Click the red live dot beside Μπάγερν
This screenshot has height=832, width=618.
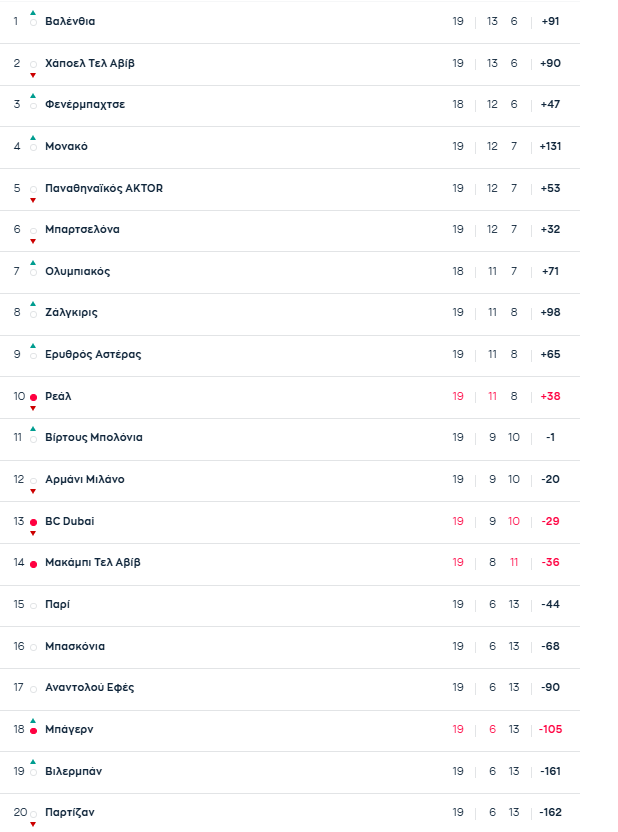click(33, 731)
